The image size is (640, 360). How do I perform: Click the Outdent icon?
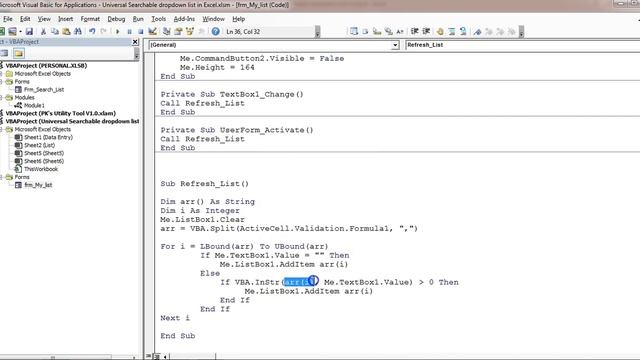point(426,31)
